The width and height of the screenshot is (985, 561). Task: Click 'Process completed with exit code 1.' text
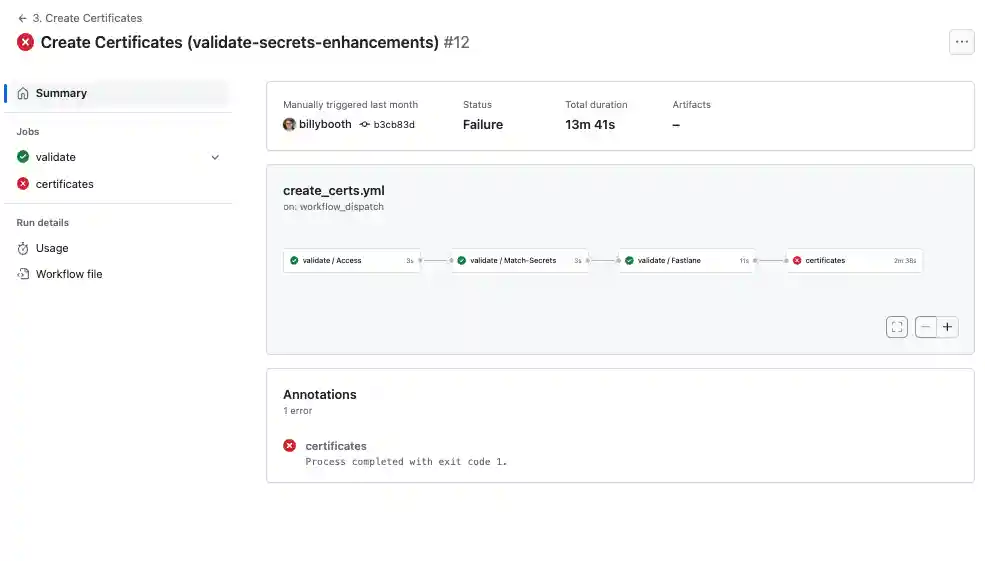[x=406, y=462]
